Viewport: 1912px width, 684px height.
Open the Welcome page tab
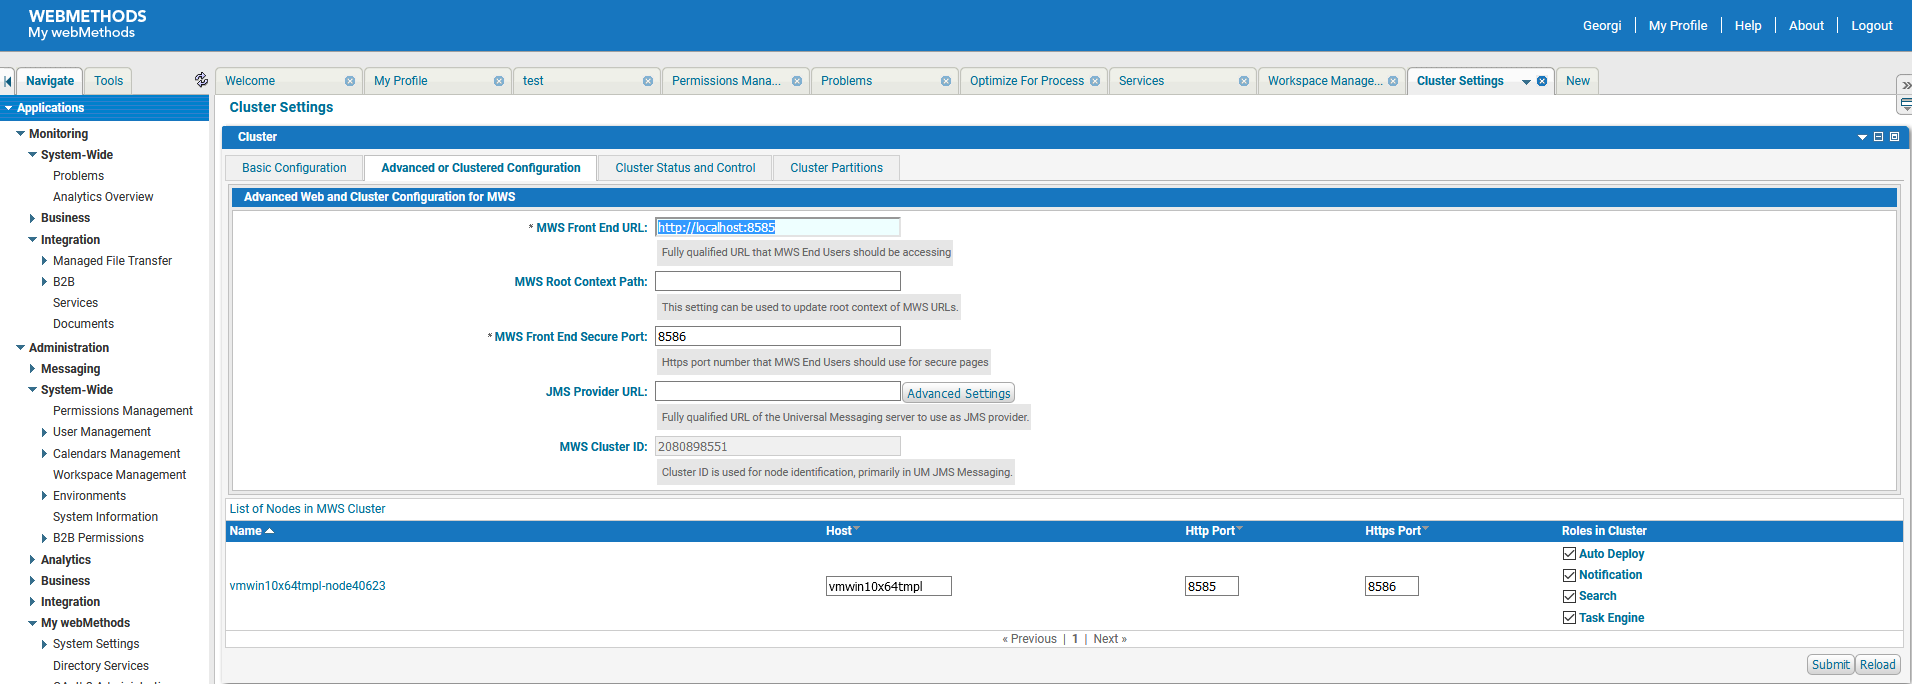pyautogui.click(x=250, y=81)
